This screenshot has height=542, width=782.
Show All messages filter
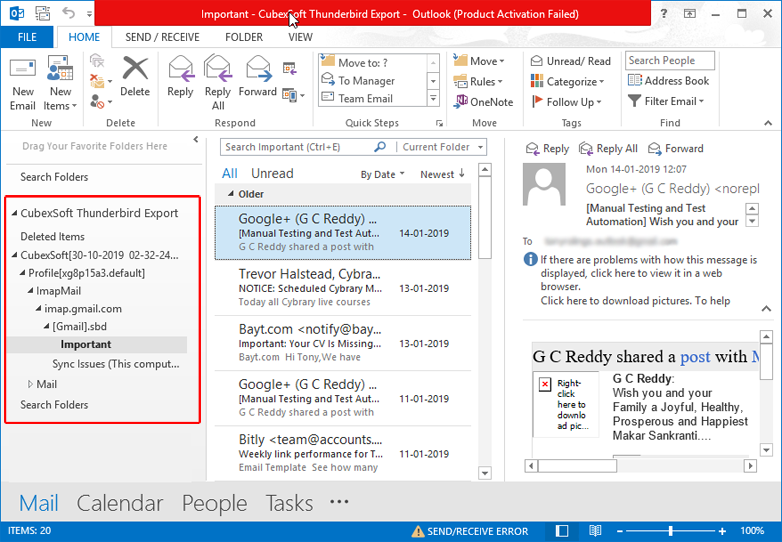[229, 174]
